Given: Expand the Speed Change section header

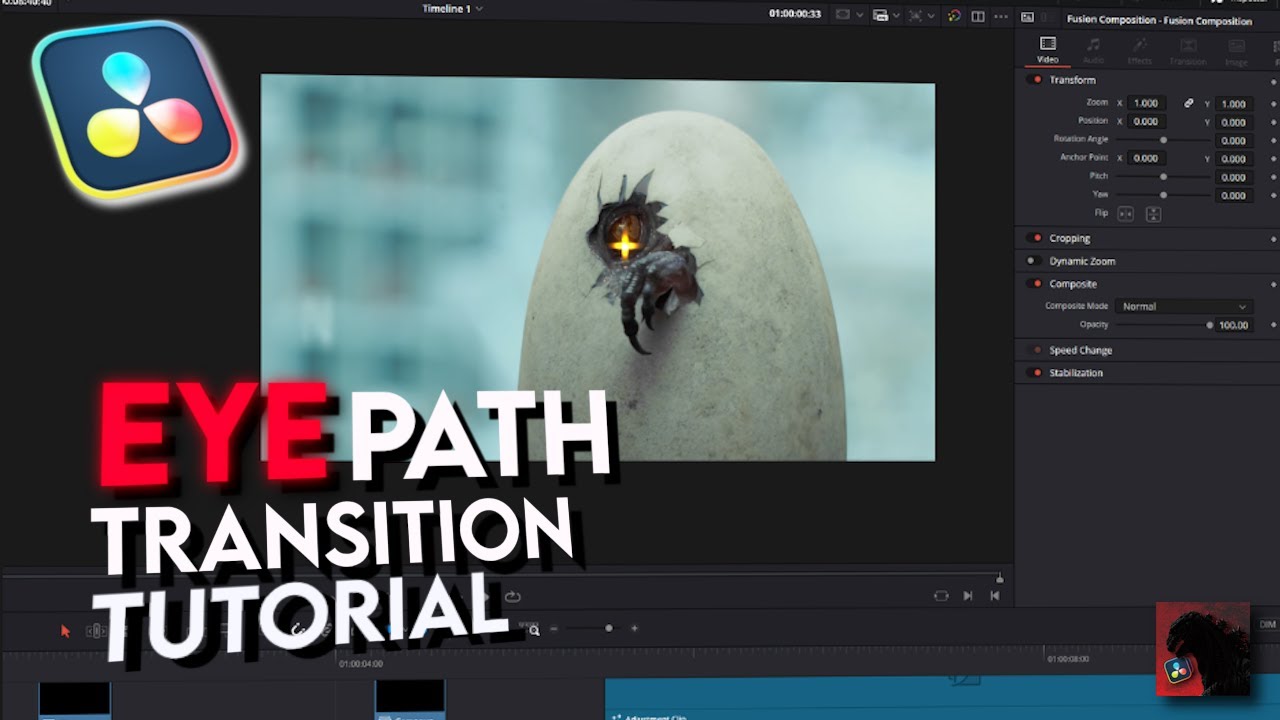Looking at the screenshot, I should click(x=1080, y=350).
